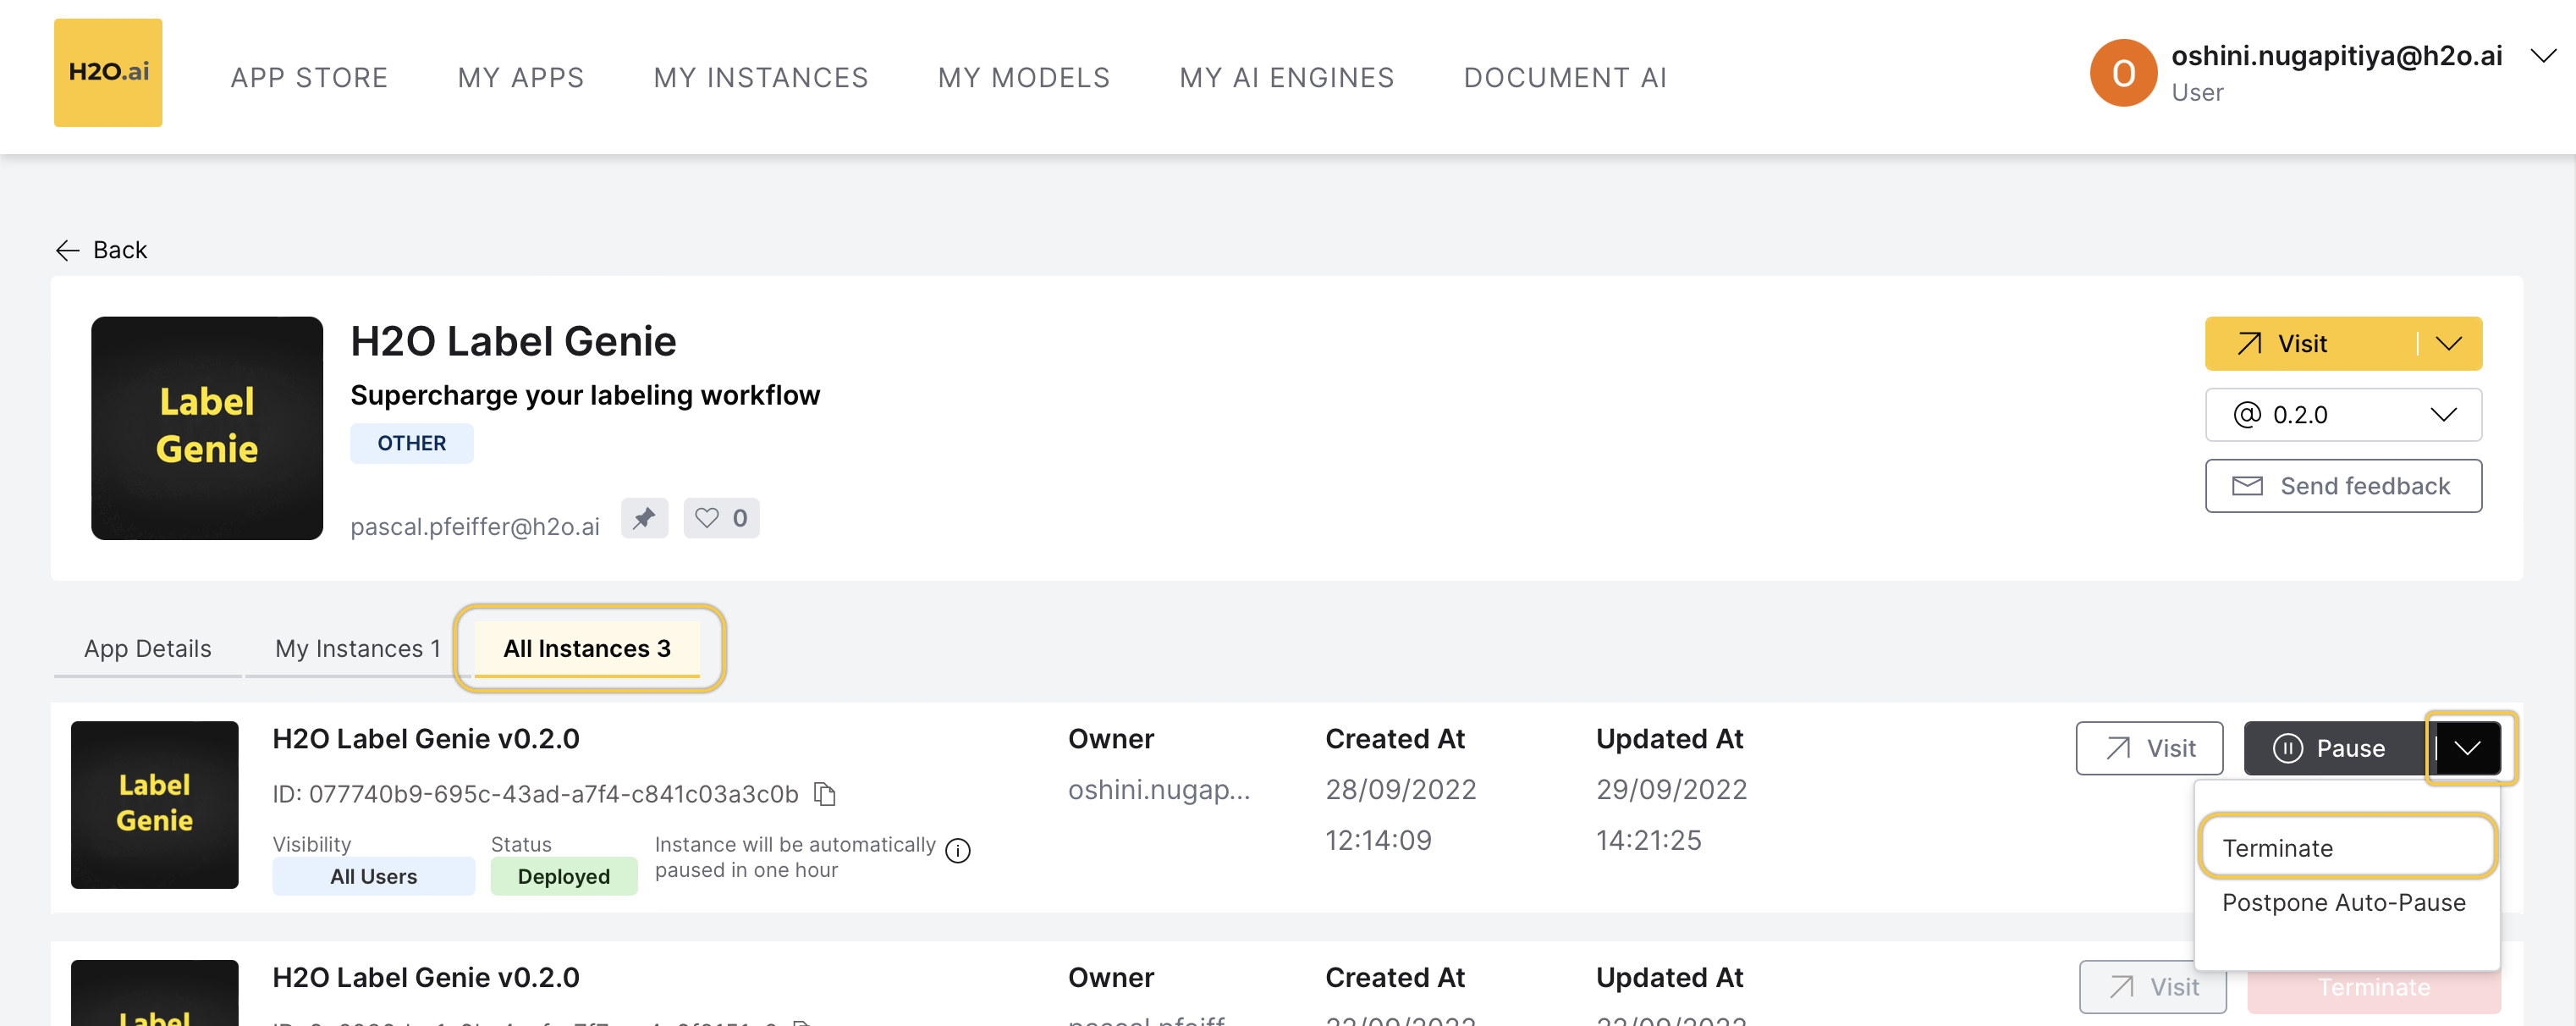Open the yellow Visit button dropdown arrow
The image size is (2576, 1026).
[2448, 344]
